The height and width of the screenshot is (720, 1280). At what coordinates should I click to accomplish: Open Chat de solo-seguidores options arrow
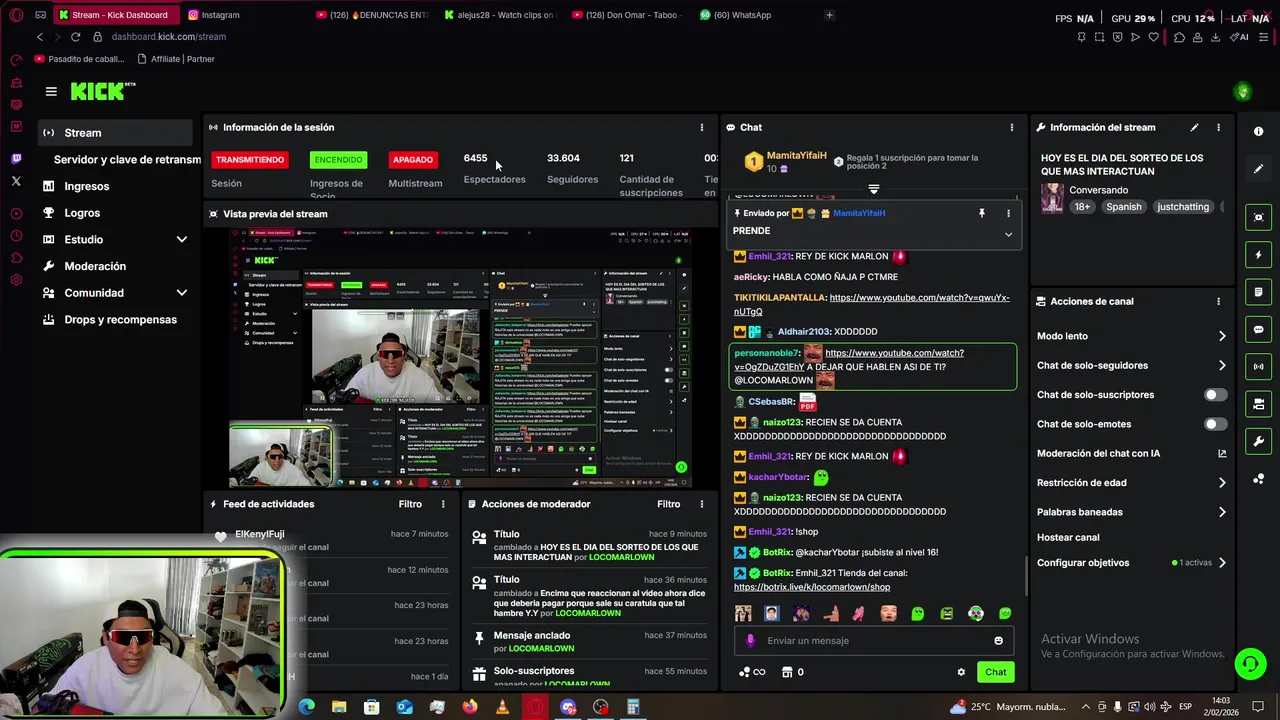tap(1221, 366)
